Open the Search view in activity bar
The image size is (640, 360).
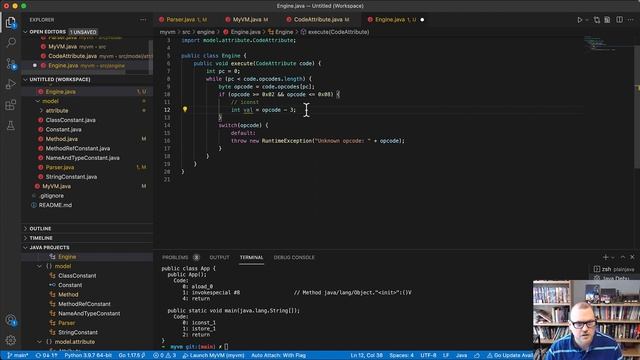(x=11, y=42)
